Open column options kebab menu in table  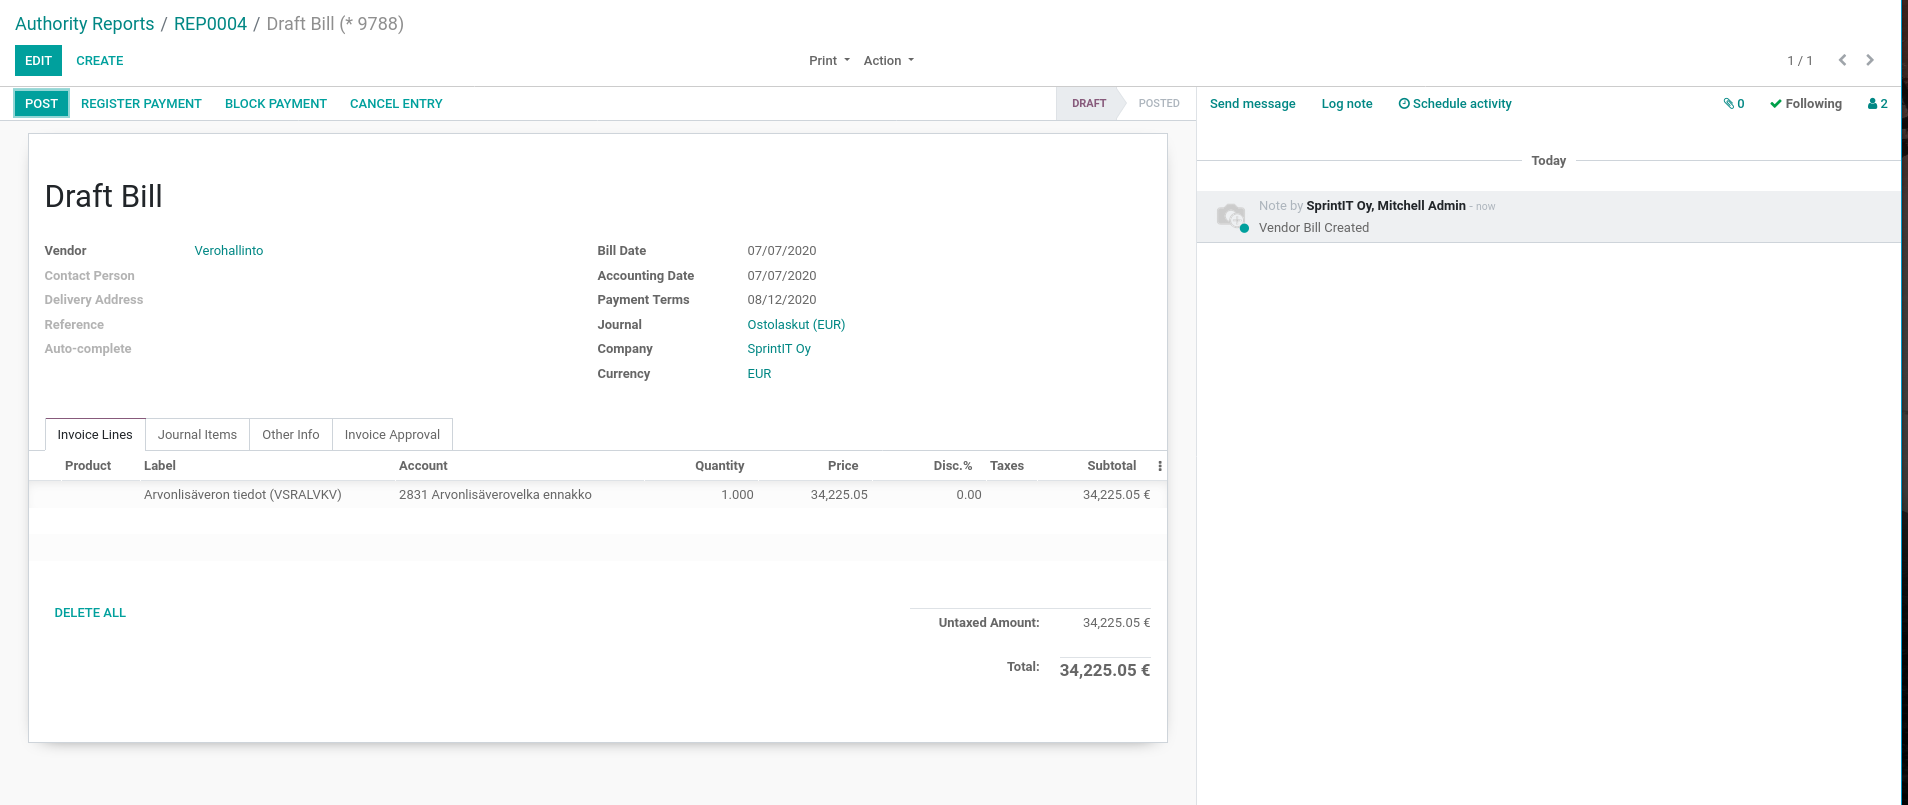tap(1159, 466)
